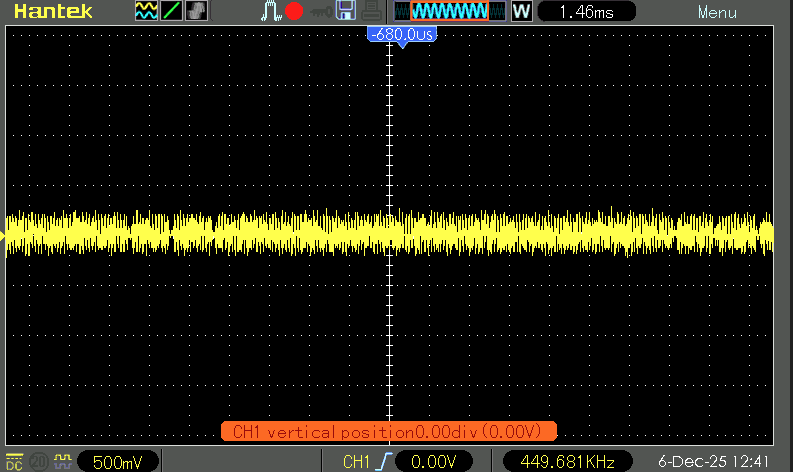Click the printer icon in toolbar
This screenshot has height=472, width=793.
pos(370,12)
